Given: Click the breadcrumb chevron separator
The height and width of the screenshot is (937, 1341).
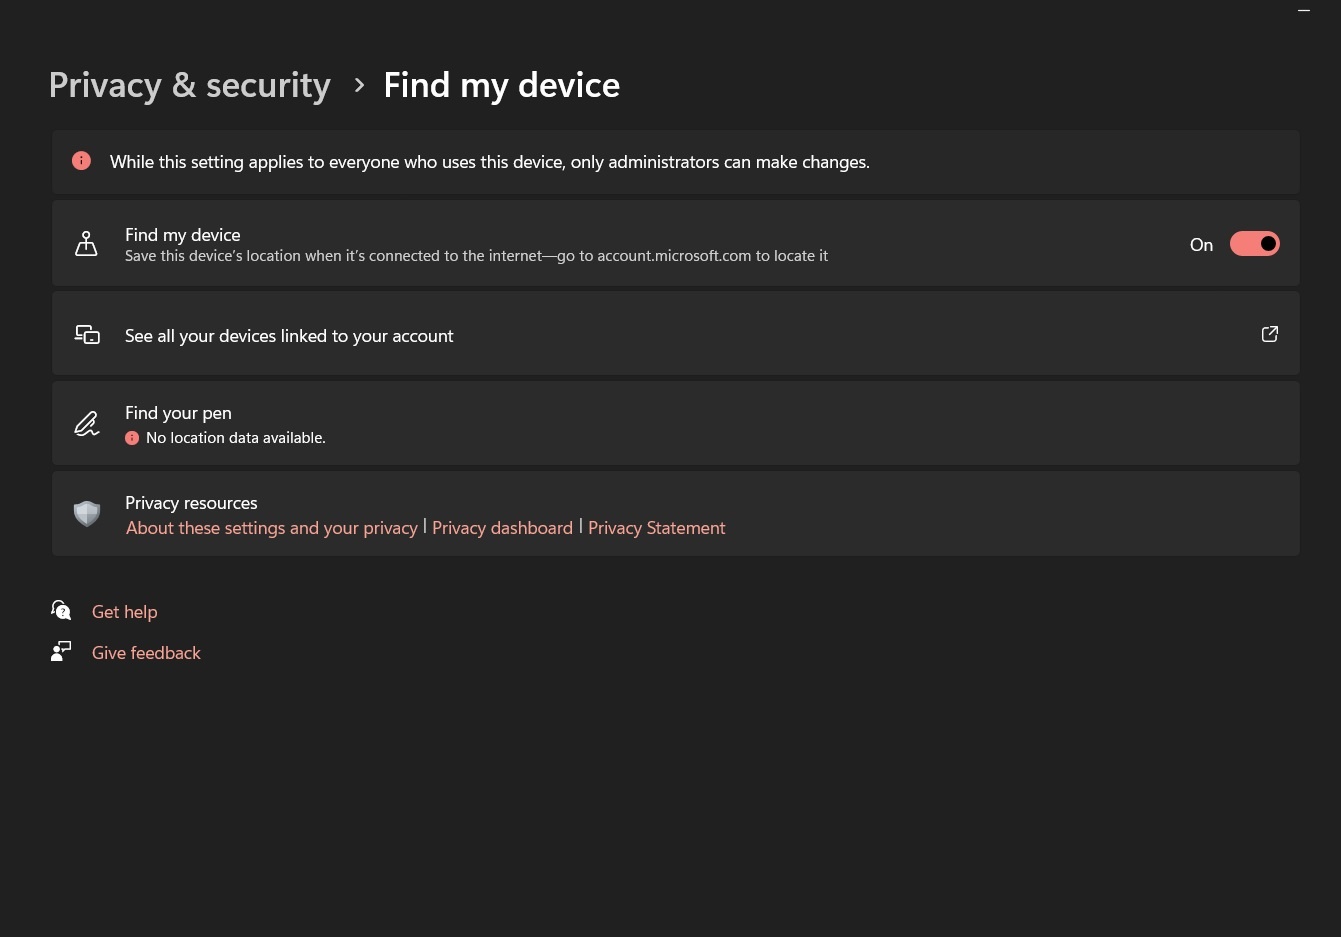Looking at the screenshot, I should click(359, 86).
